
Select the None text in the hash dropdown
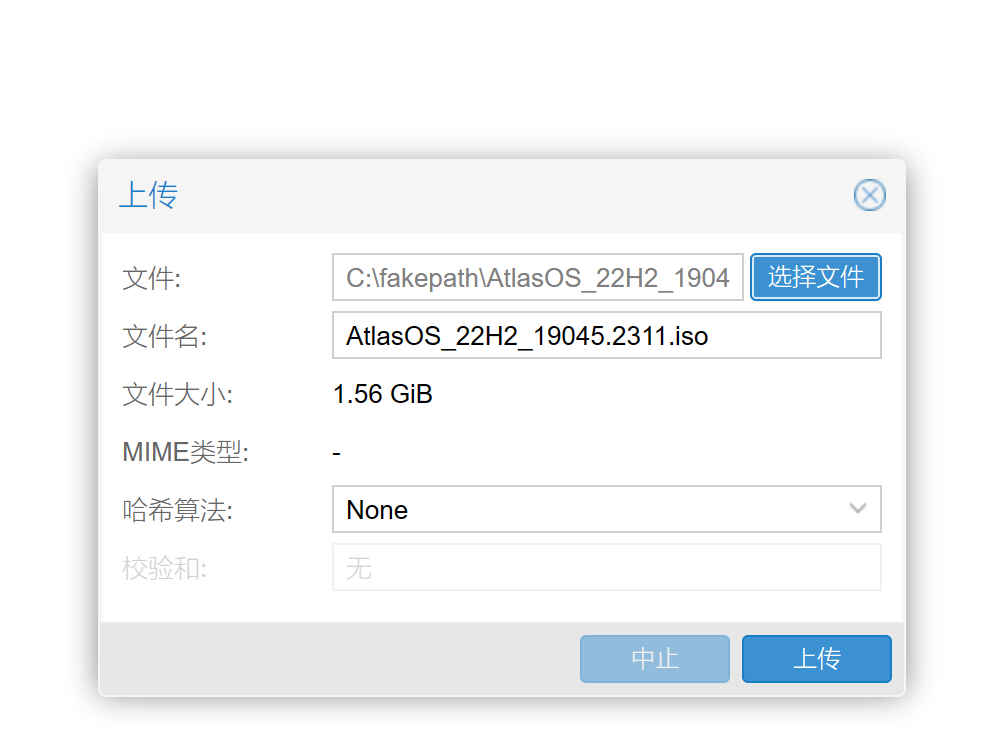click(x=377, y=510)
